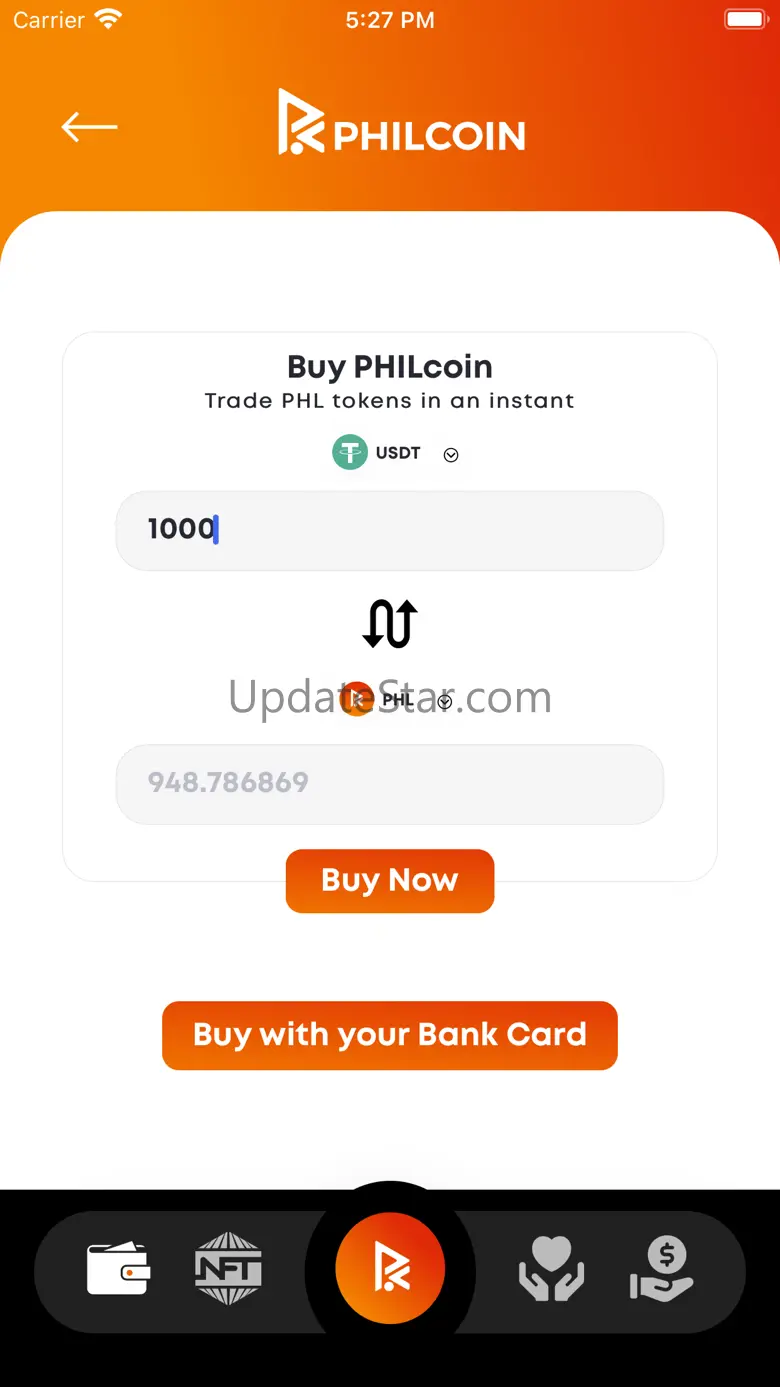Tap the PHILCOIN logo in header
This screenshot has height=1387, width=780.
click(x=401, y=123)
